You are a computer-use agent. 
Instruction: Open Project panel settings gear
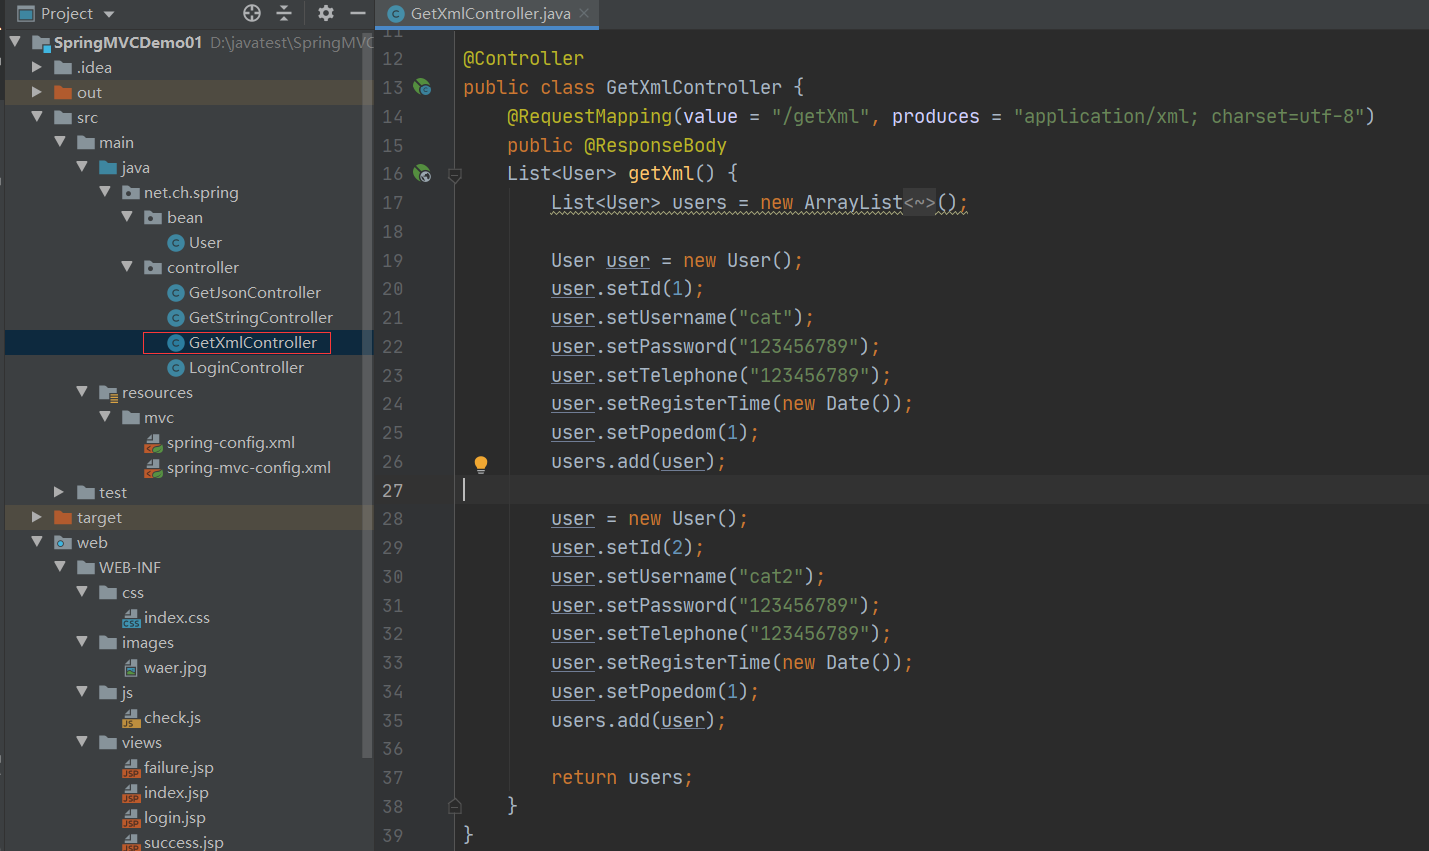(x=326, y=13)
